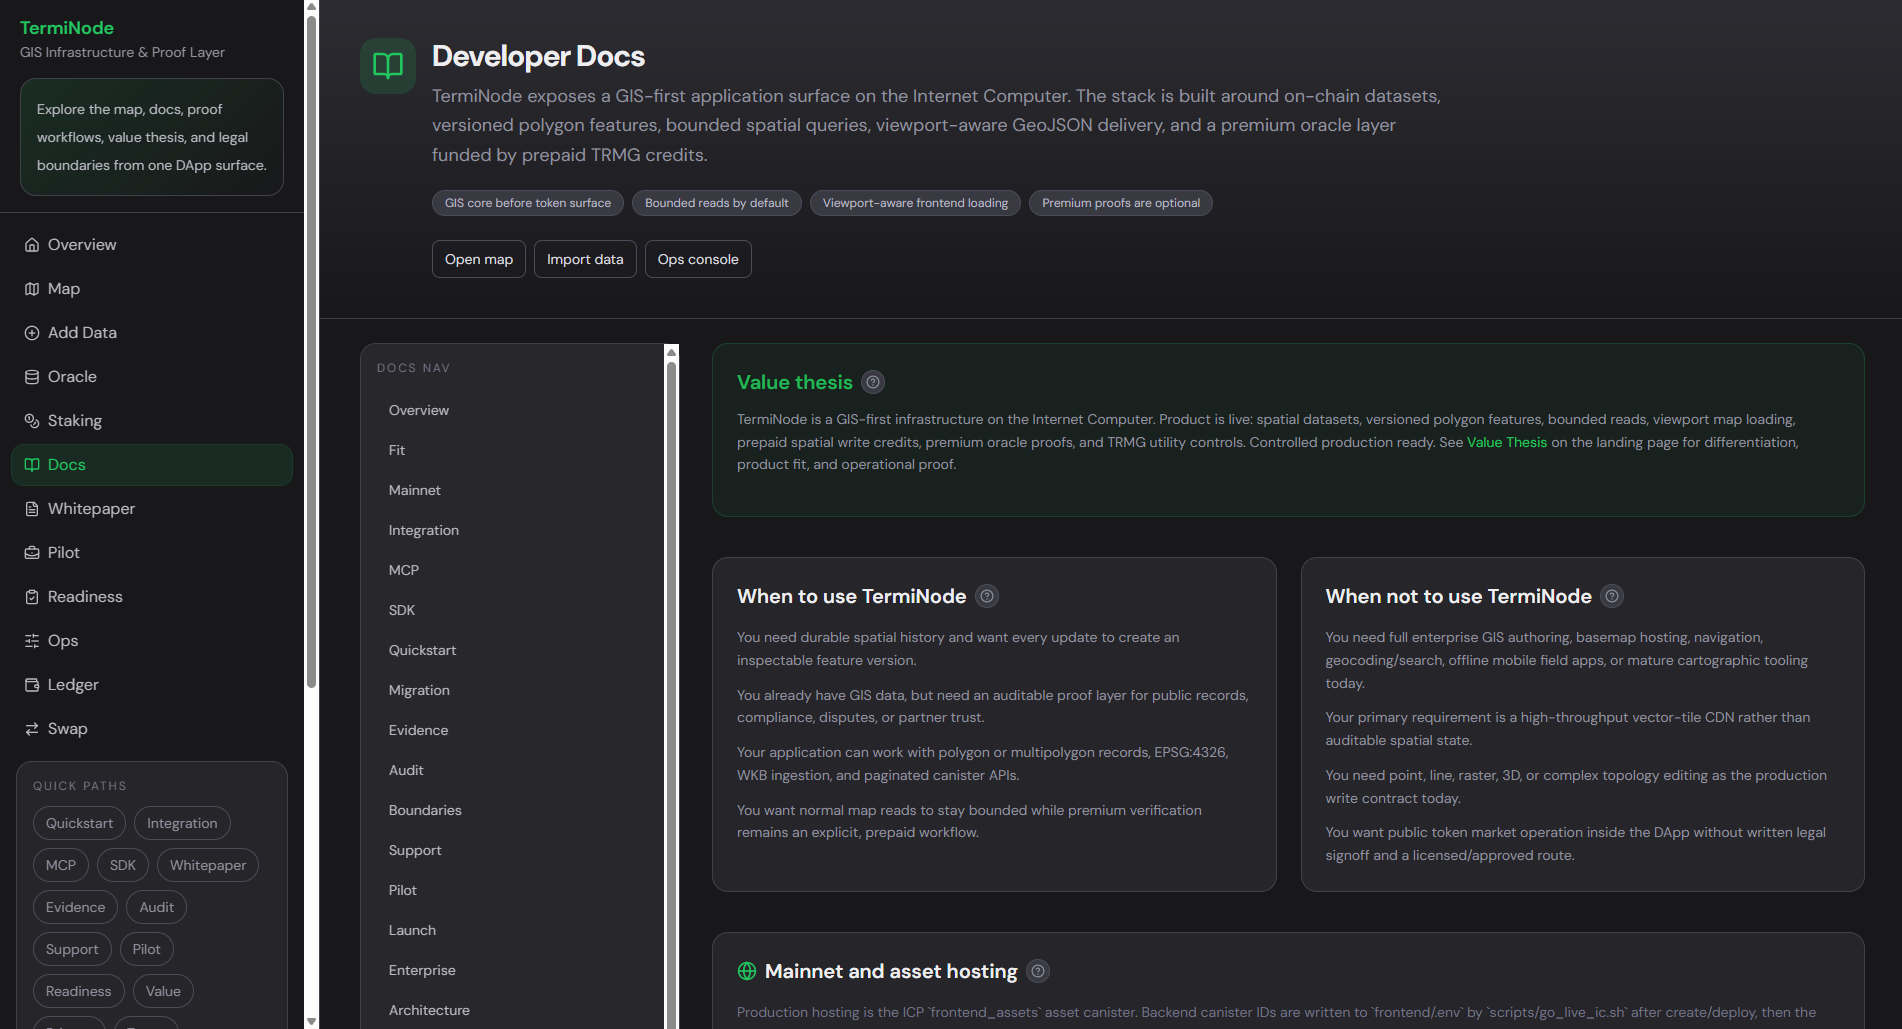Click the Readiness quick path chip
The width and height of the screenshot is (1902, 1029).
pyautogui.click(x=79, y=991)
